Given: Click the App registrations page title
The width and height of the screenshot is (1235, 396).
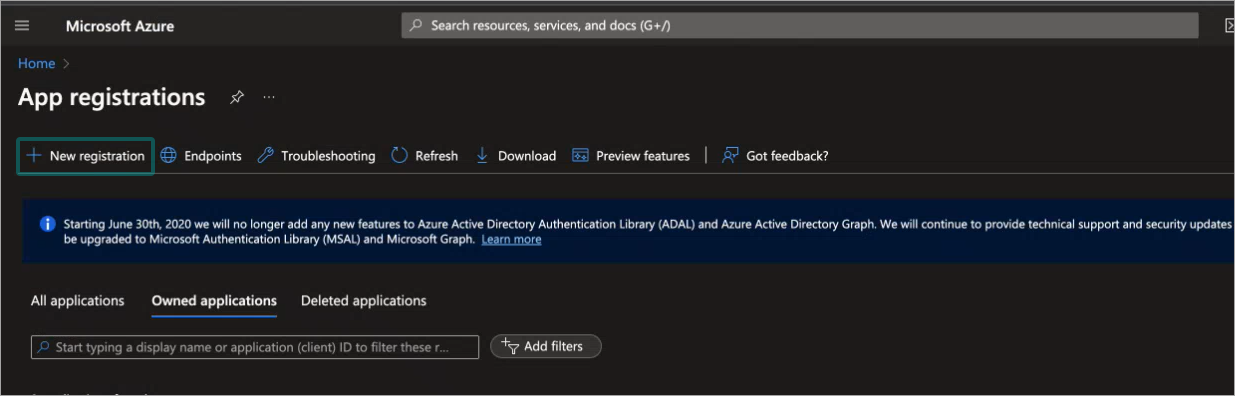Looking at the screenshot, I should click(x=112, y=97).
